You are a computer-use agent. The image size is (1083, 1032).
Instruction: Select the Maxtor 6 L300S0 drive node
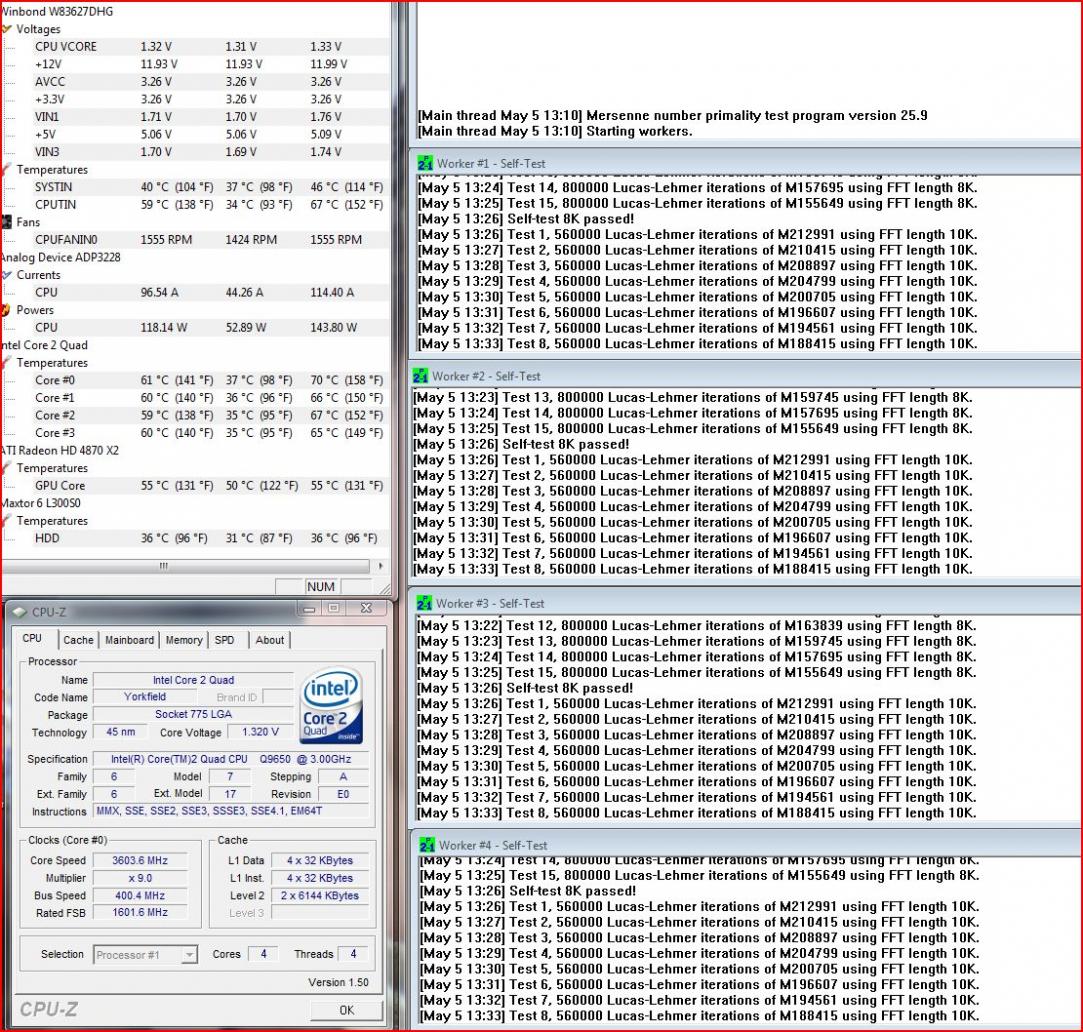tap(41, 503)
